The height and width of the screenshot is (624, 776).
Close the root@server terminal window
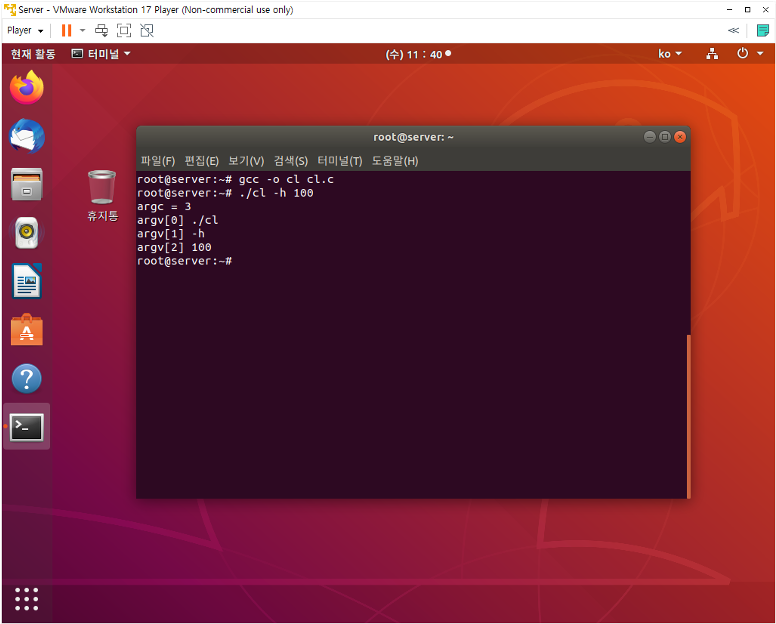pos(680,137)
